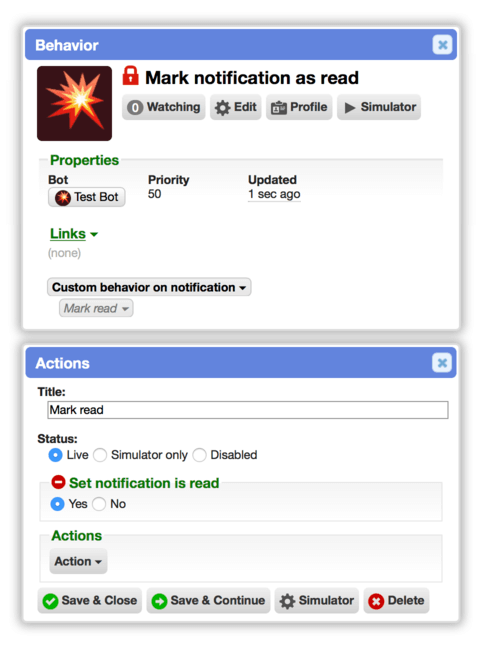
Task: Set status to Disabled
Action: (199, 455)
